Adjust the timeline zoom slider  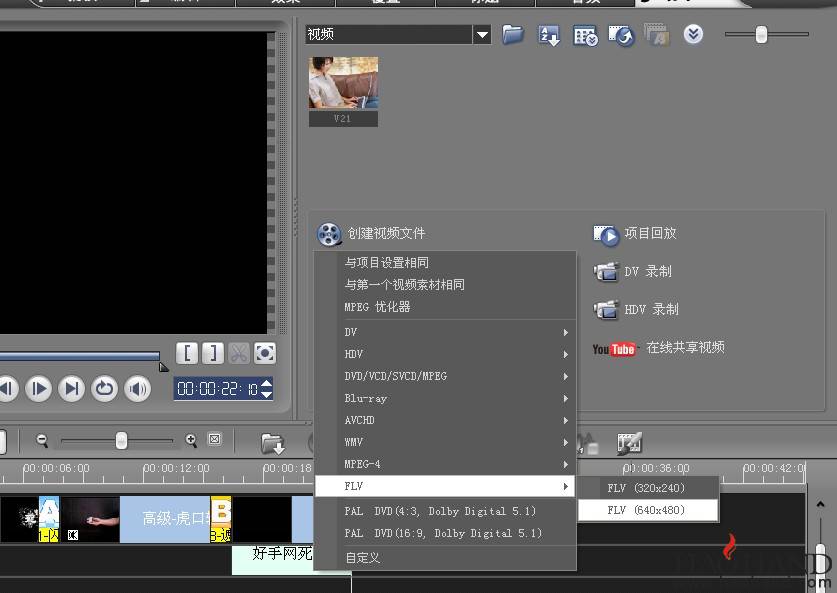(x=122, y=441)
